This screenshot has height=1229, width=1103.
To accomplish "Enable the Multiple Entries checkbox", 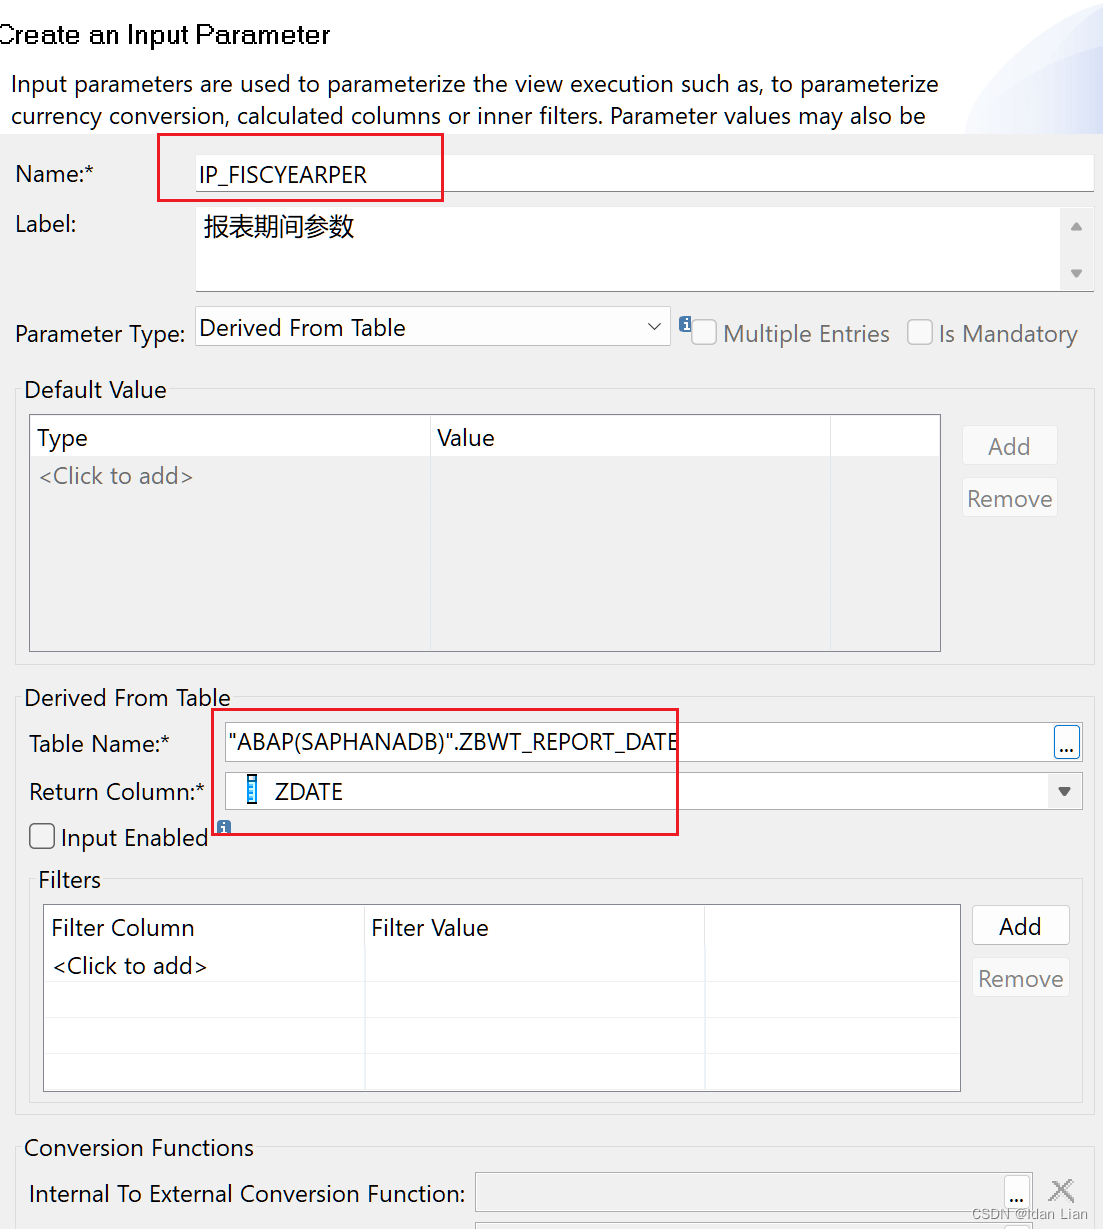I will coord(704,332).
